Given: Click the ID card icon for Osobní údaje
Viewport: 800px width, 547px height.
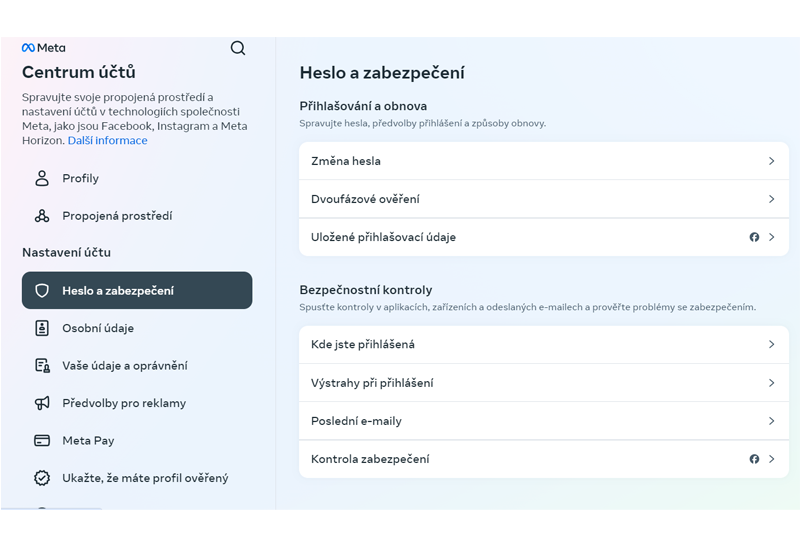Looking at the screenshot, I should (x=42, y=328).
